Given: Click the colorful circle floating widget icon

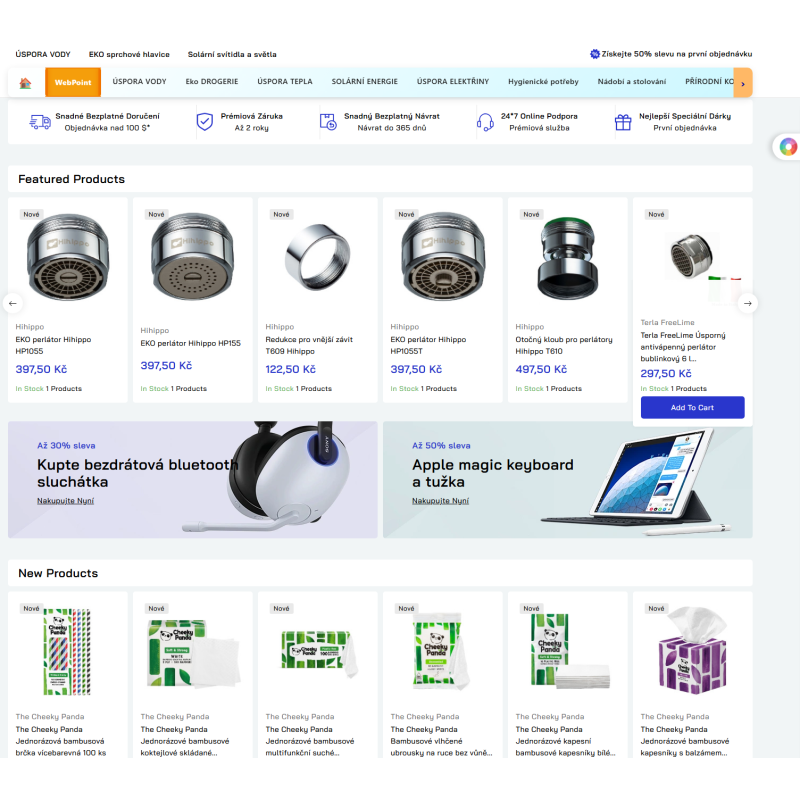Looking at the screenshot, I should (x=788, y=147).
